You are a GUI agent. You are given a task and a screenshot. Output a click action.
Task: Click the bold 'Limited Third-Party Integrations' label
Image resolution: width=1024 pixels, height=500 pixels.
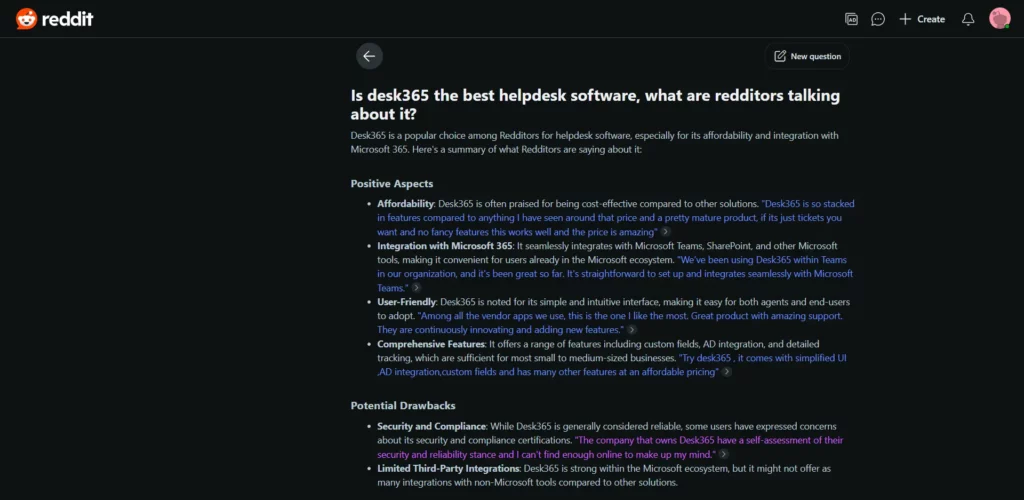(x=448, y=469)
